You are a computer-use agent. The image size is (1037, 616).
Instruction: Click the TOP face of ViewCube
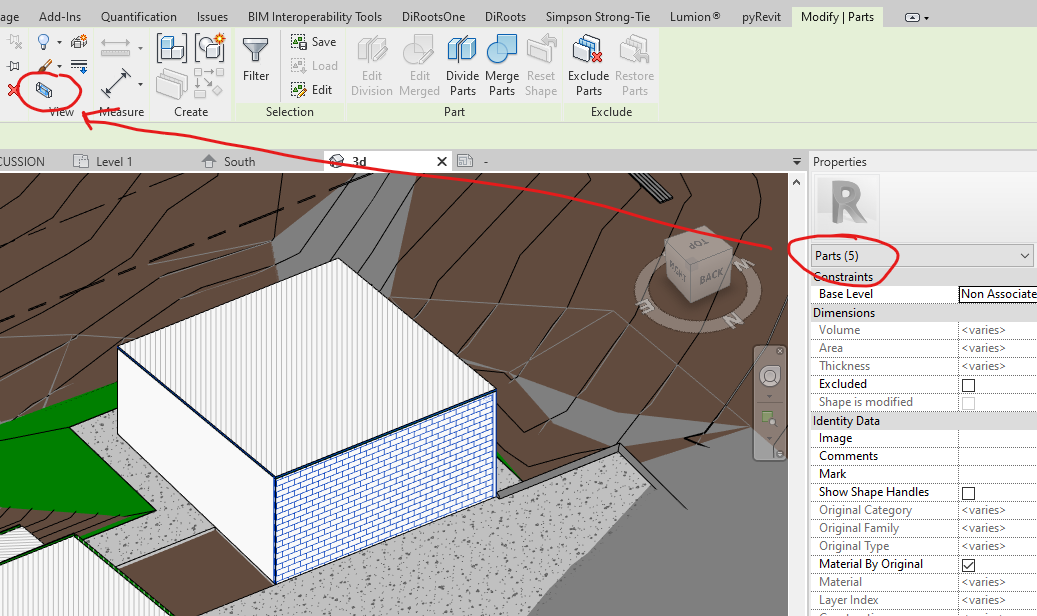click(x=697, y=243)
